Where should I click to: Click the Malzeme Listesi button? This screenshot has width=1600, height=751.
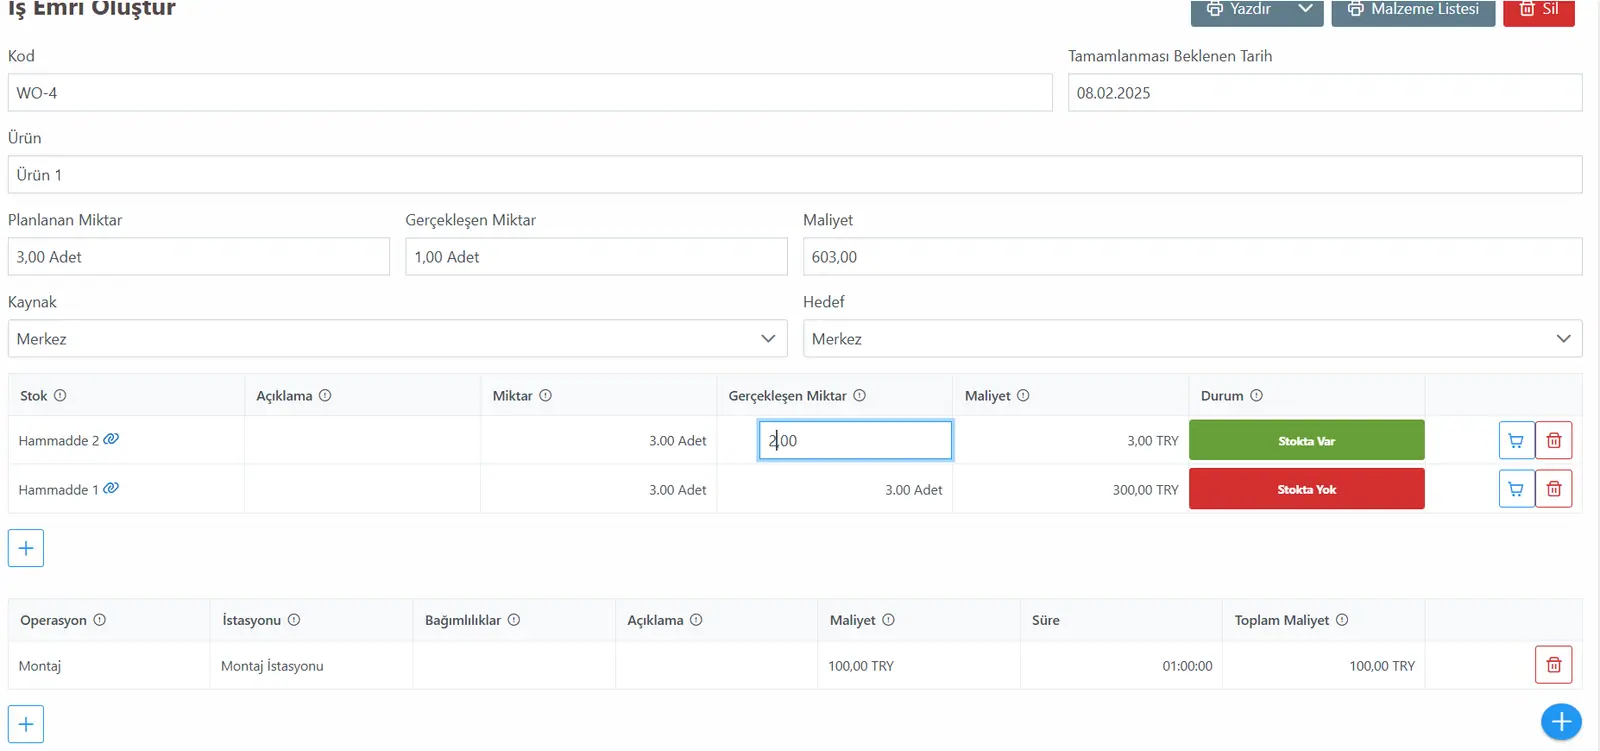pos(1413,10)
